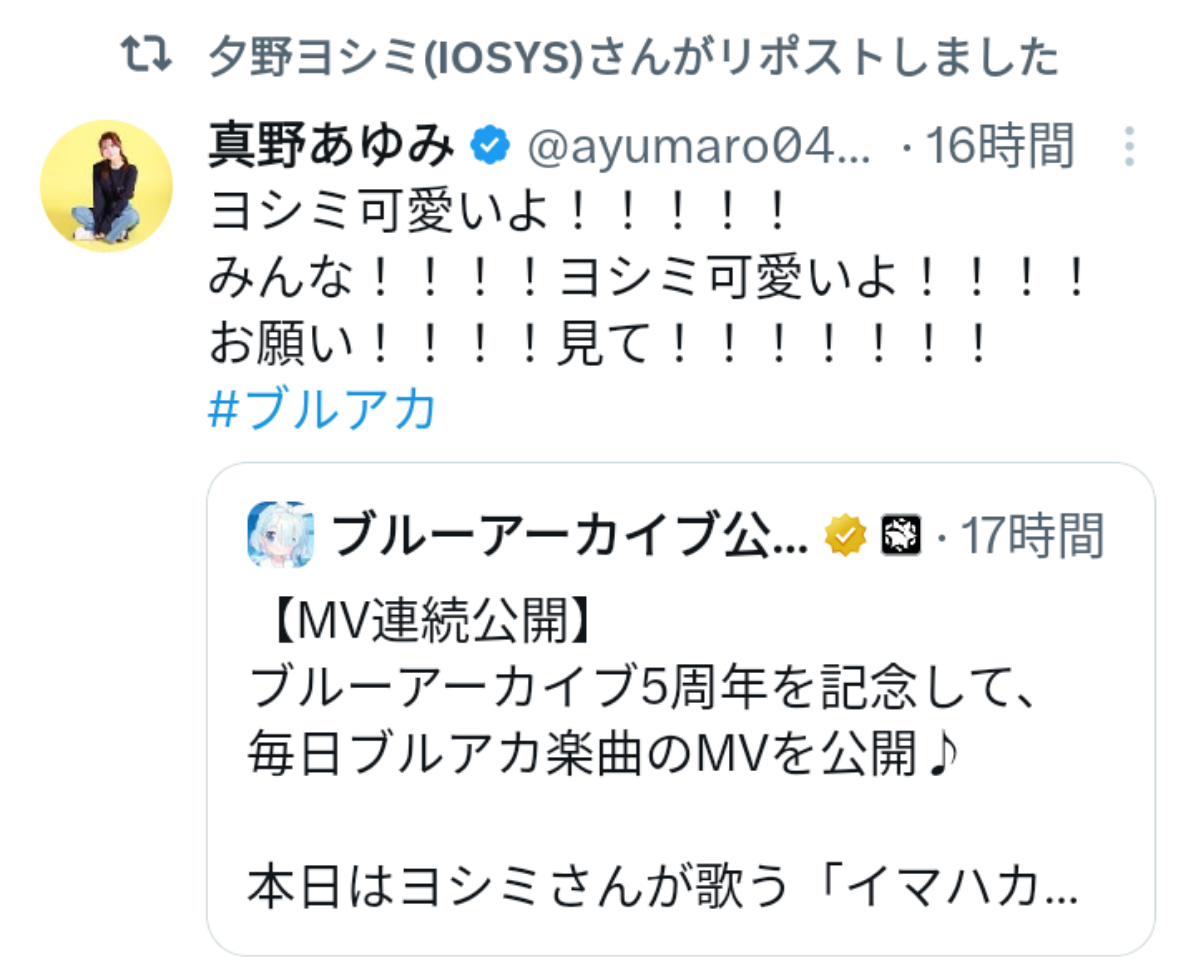Click the repost arrows icon
The height and width of the screenshot is (960, 1196).
pyautogui.click(x=146, y=55)
